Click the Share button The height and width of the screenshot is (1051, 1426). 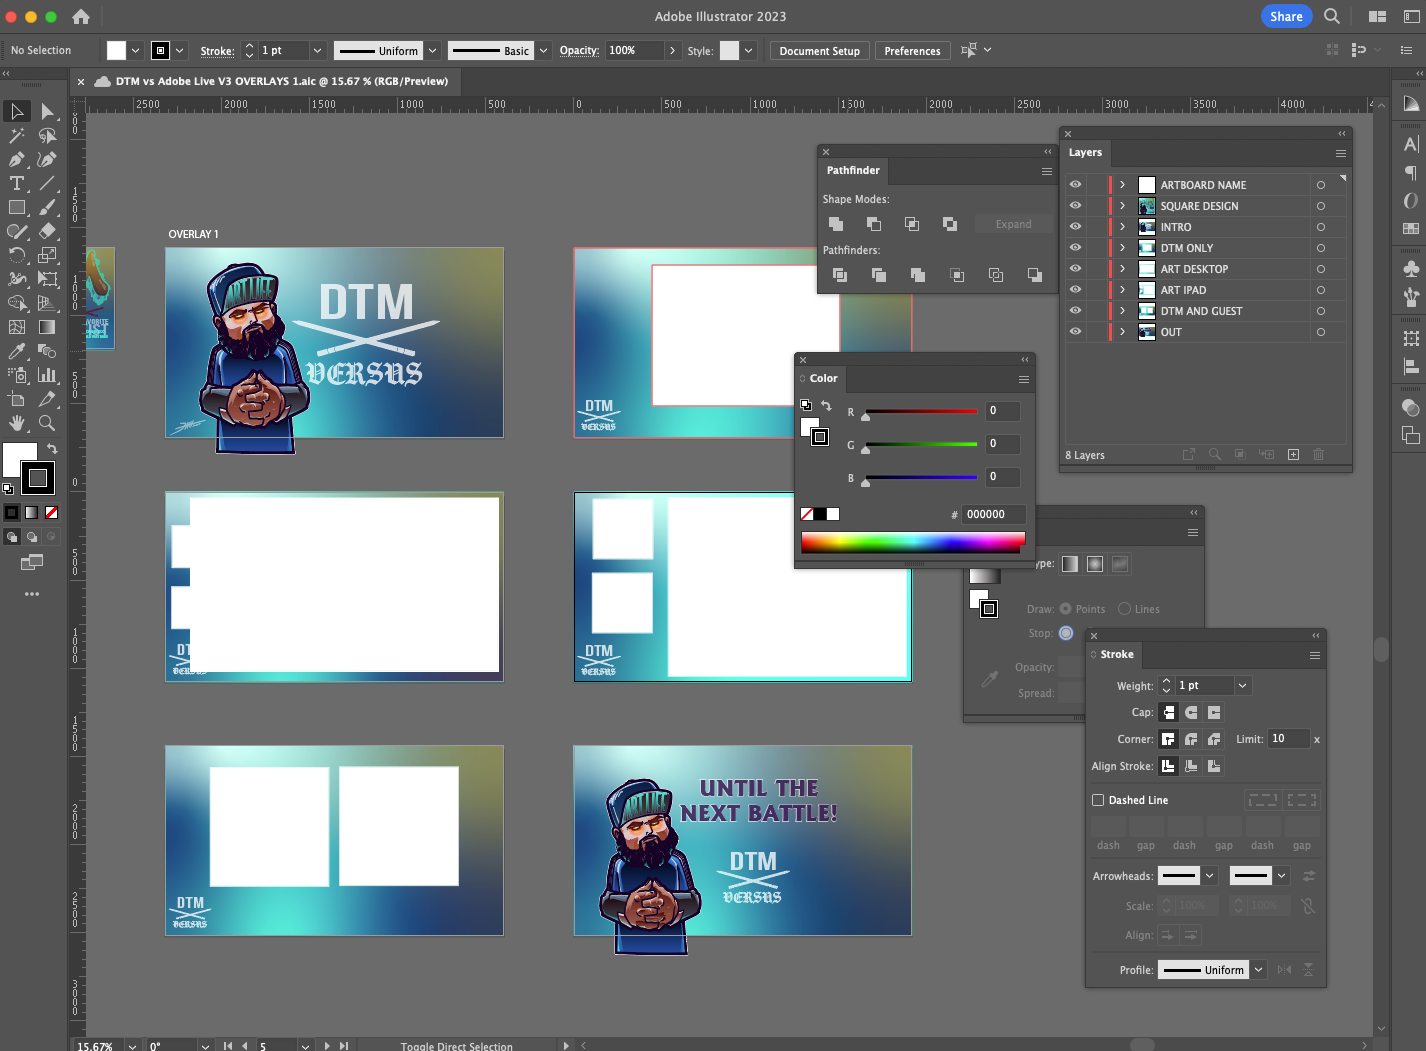[x=1286, y=16]
